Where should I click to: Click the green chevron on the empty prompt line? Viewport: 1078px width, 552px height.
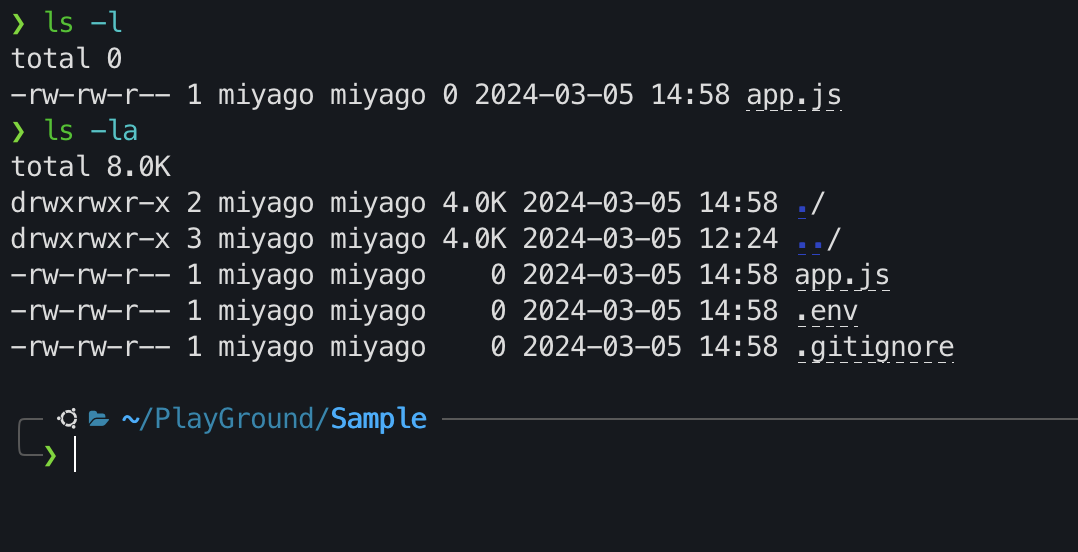pyautogui.click(x=51, y=455)
